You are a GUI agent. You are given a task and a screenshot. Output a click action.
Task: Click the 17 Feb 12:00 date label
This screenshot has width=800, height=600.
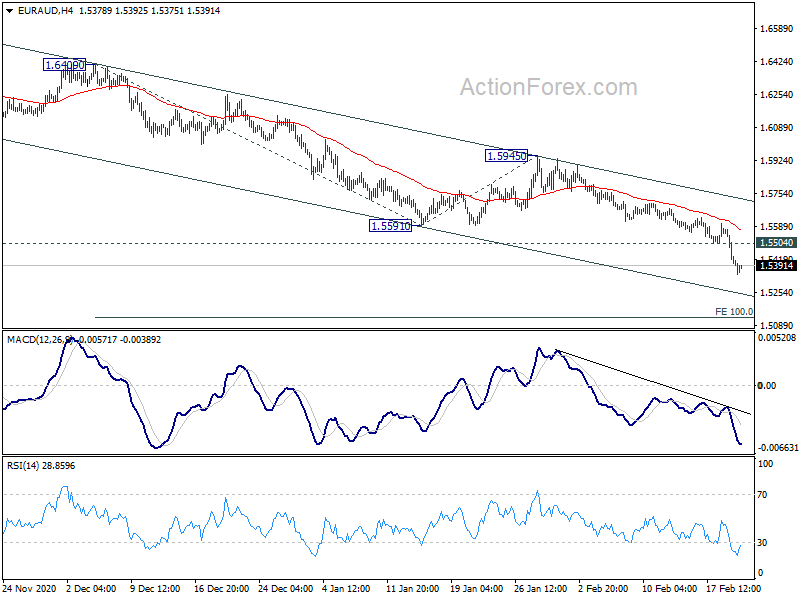click(x=733, y=588)
